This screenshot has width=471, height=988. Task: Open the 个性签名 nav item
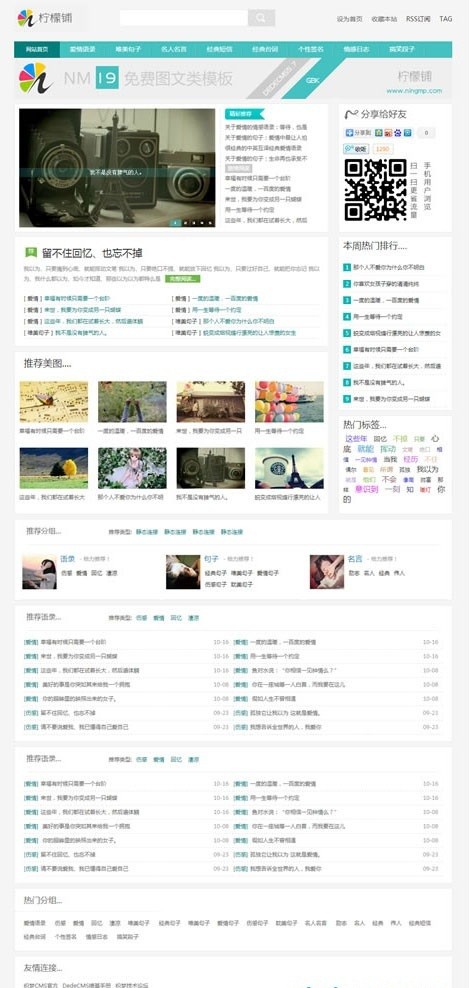(310, 49)
